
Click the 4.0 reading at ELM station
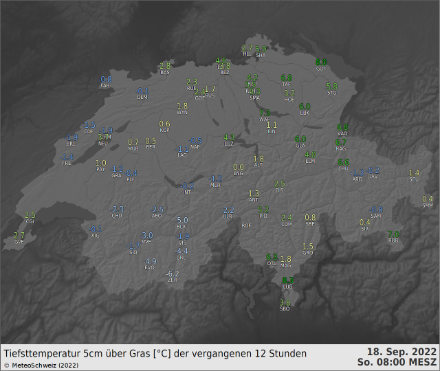pos(310,154)
